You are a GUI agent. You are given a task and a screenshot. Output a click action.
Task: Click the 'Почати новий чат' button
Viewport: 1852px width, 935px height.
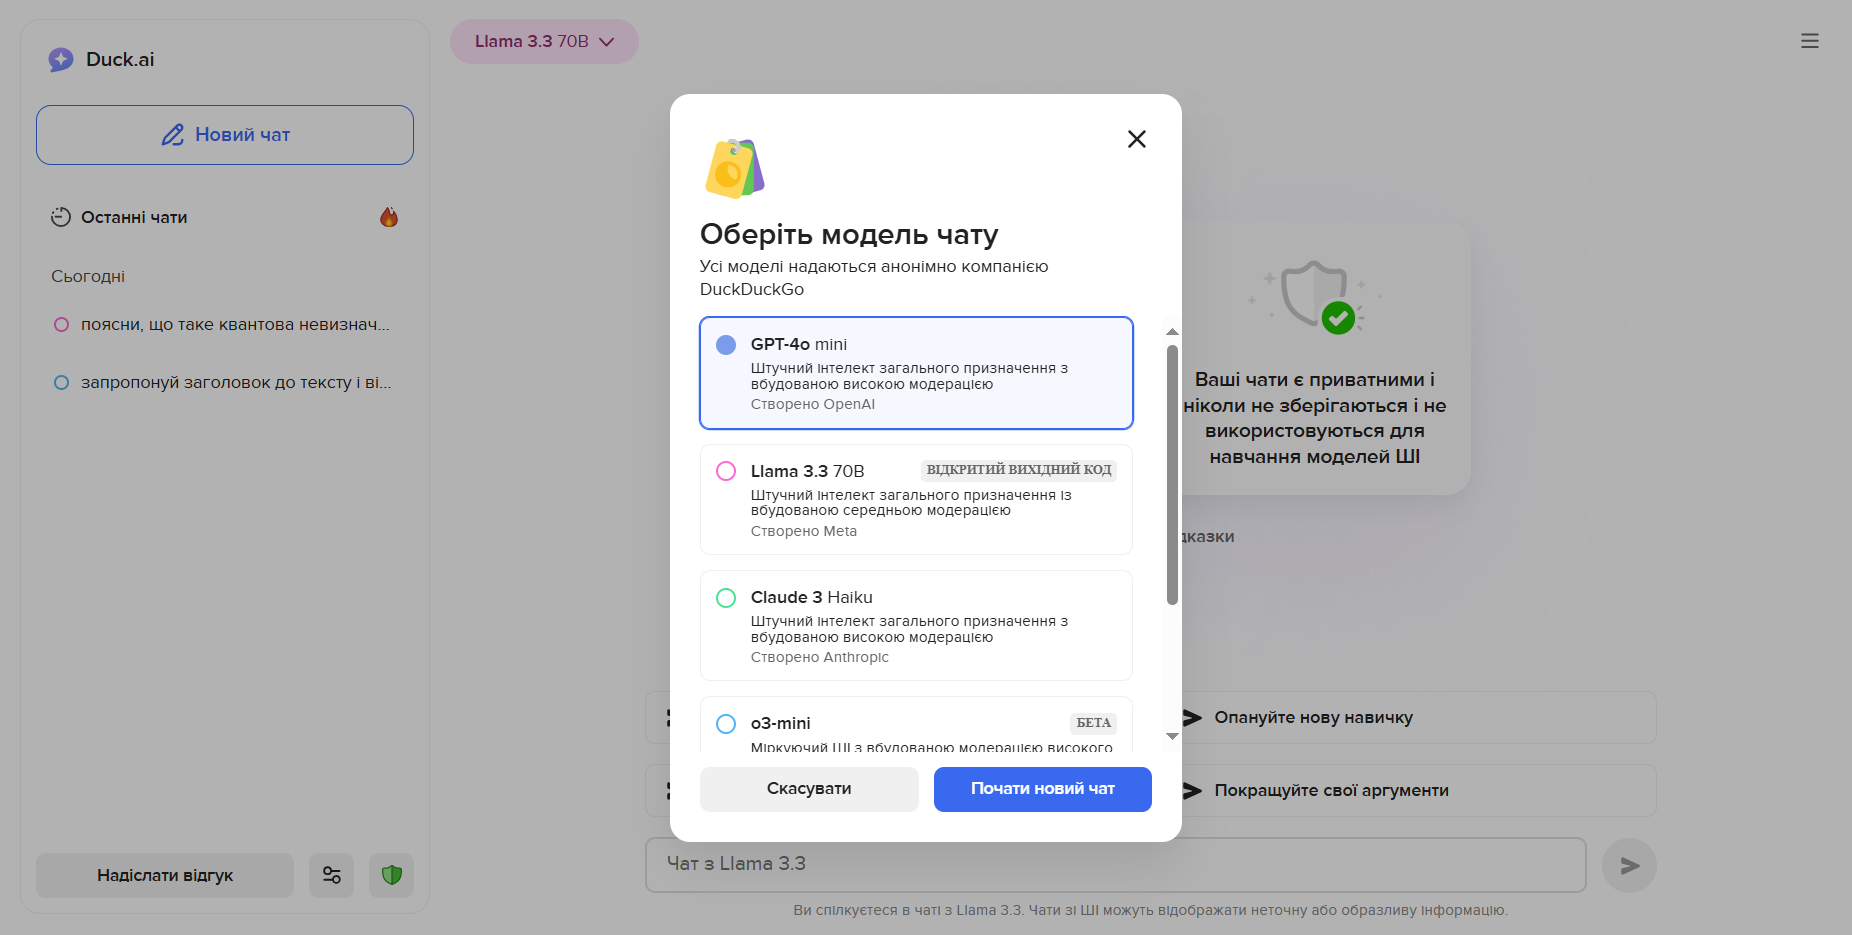click(x=1042, y=789)
